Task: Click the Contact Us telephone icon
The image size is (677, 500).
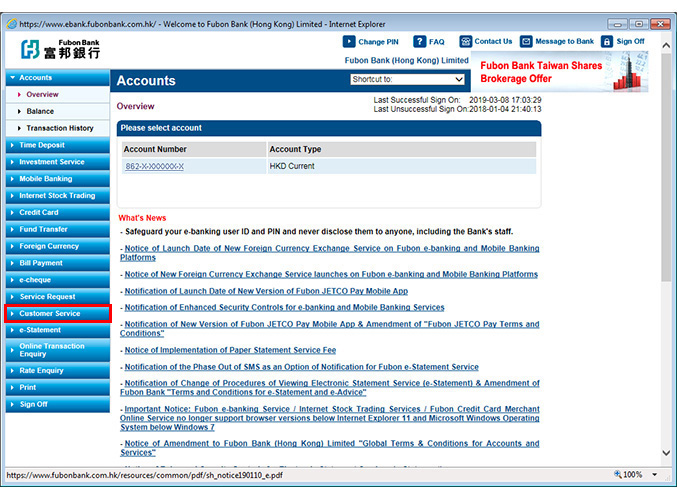Action: [x=465, y=41]
